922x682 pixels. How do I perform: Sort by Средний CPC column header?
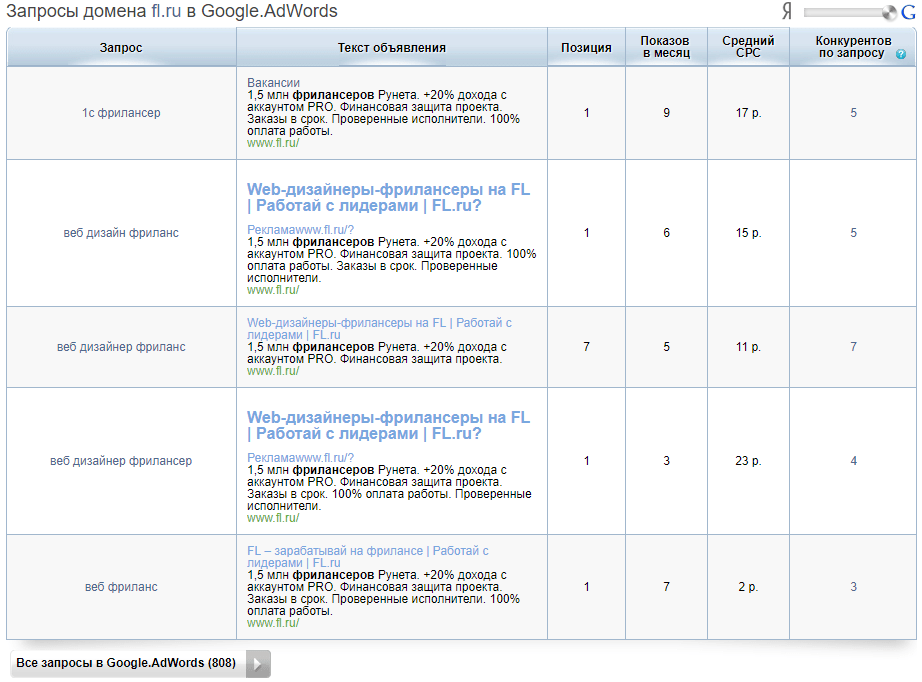(748, 47)
